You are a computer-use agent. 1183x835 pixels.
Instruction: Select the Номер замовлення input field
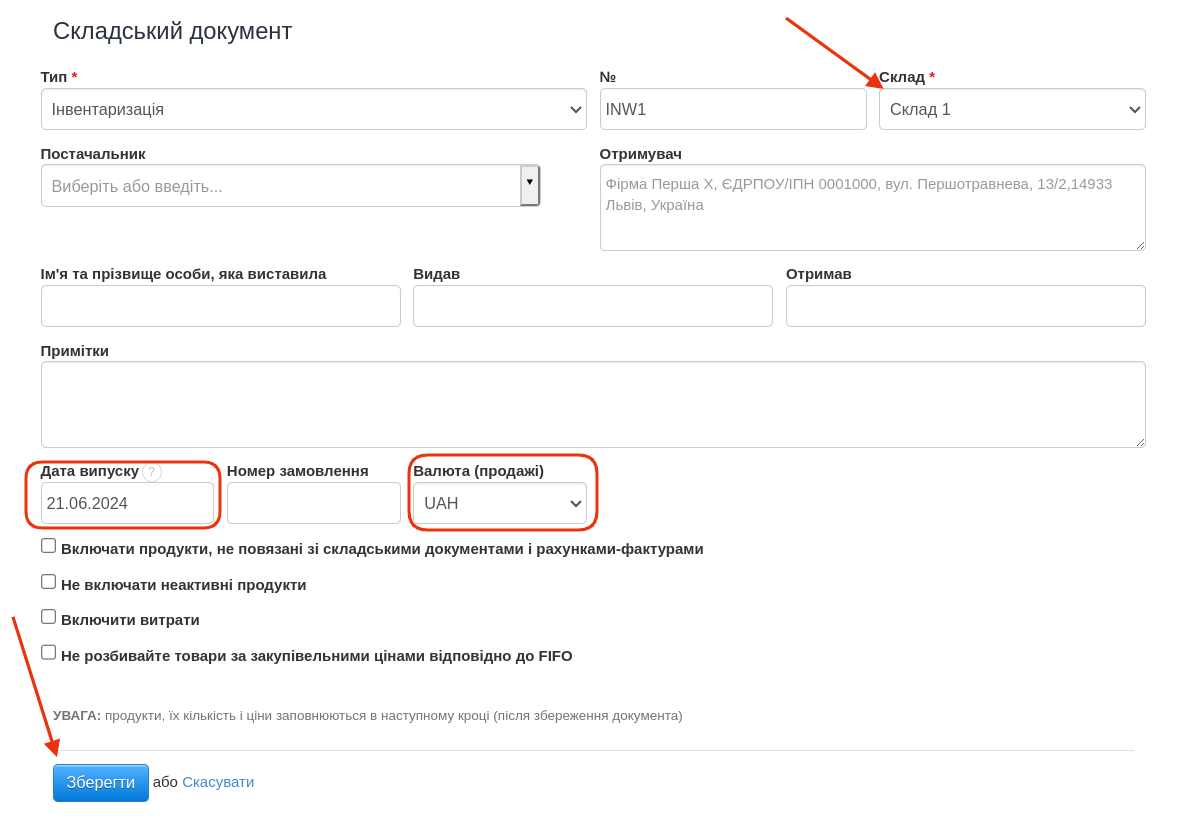coord(313,503)
